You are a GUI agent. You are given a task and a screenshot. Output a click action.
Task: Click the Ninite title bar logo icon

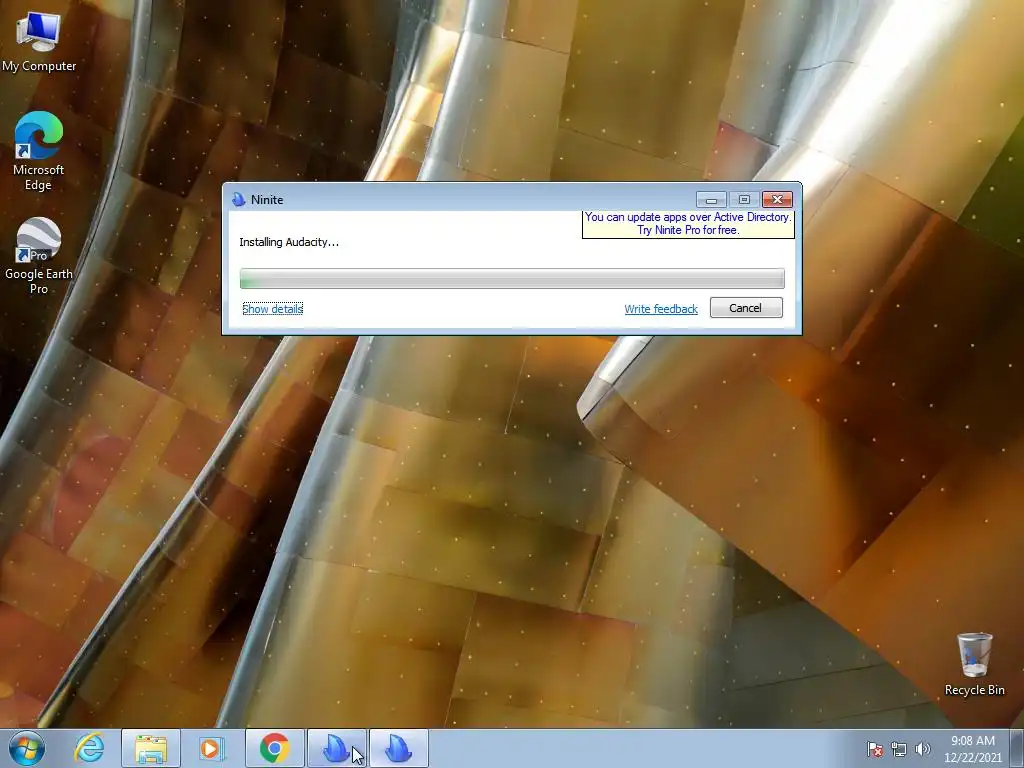tap(239, 200)
